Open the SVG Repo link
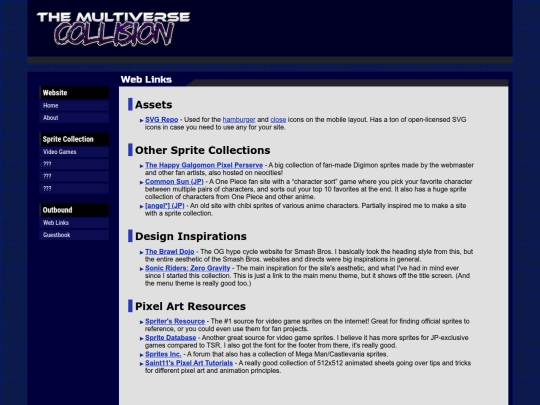This screenshot has width=540, height=405. point(162,120)
